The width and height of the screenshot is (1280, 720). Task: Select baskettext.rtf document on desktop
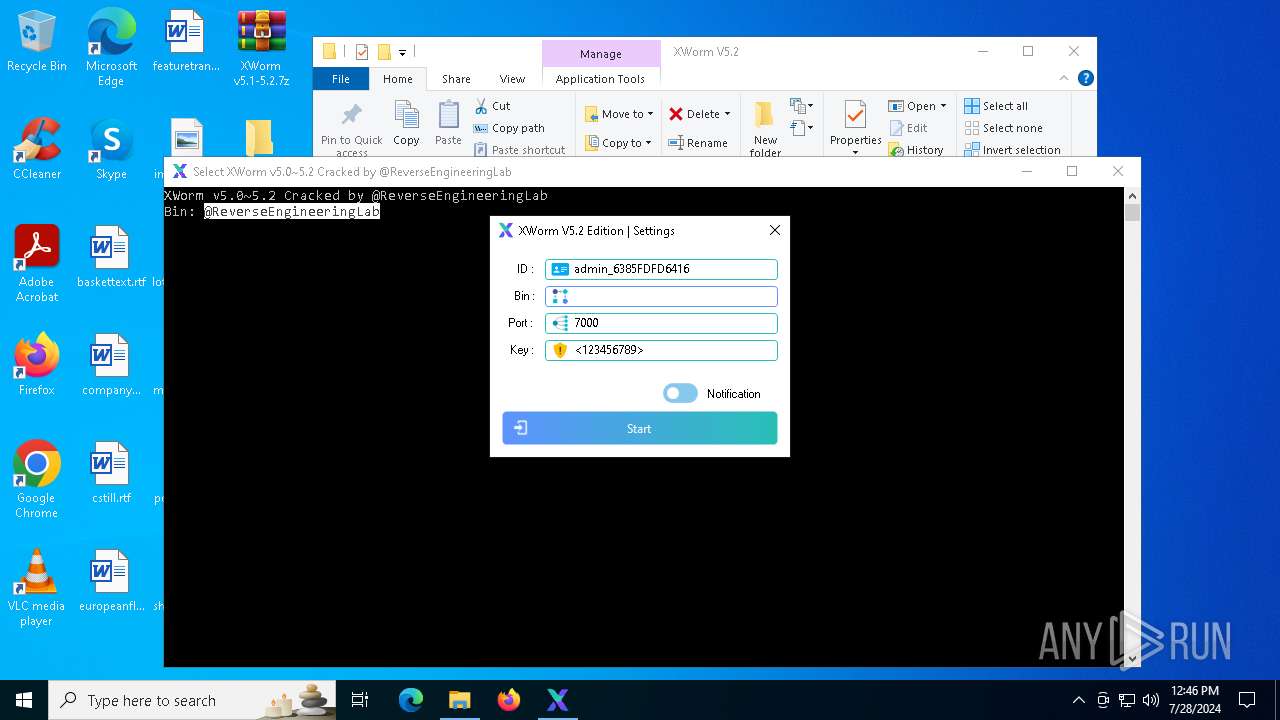click(x=111, y=257)
